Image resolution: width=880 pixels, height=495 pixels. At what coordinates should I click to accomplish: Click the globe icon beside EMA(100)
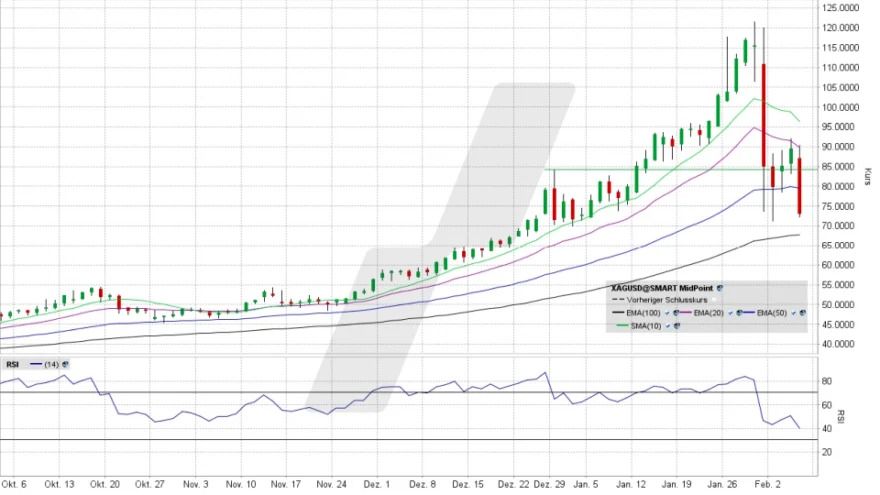click(x=676, y=313)
